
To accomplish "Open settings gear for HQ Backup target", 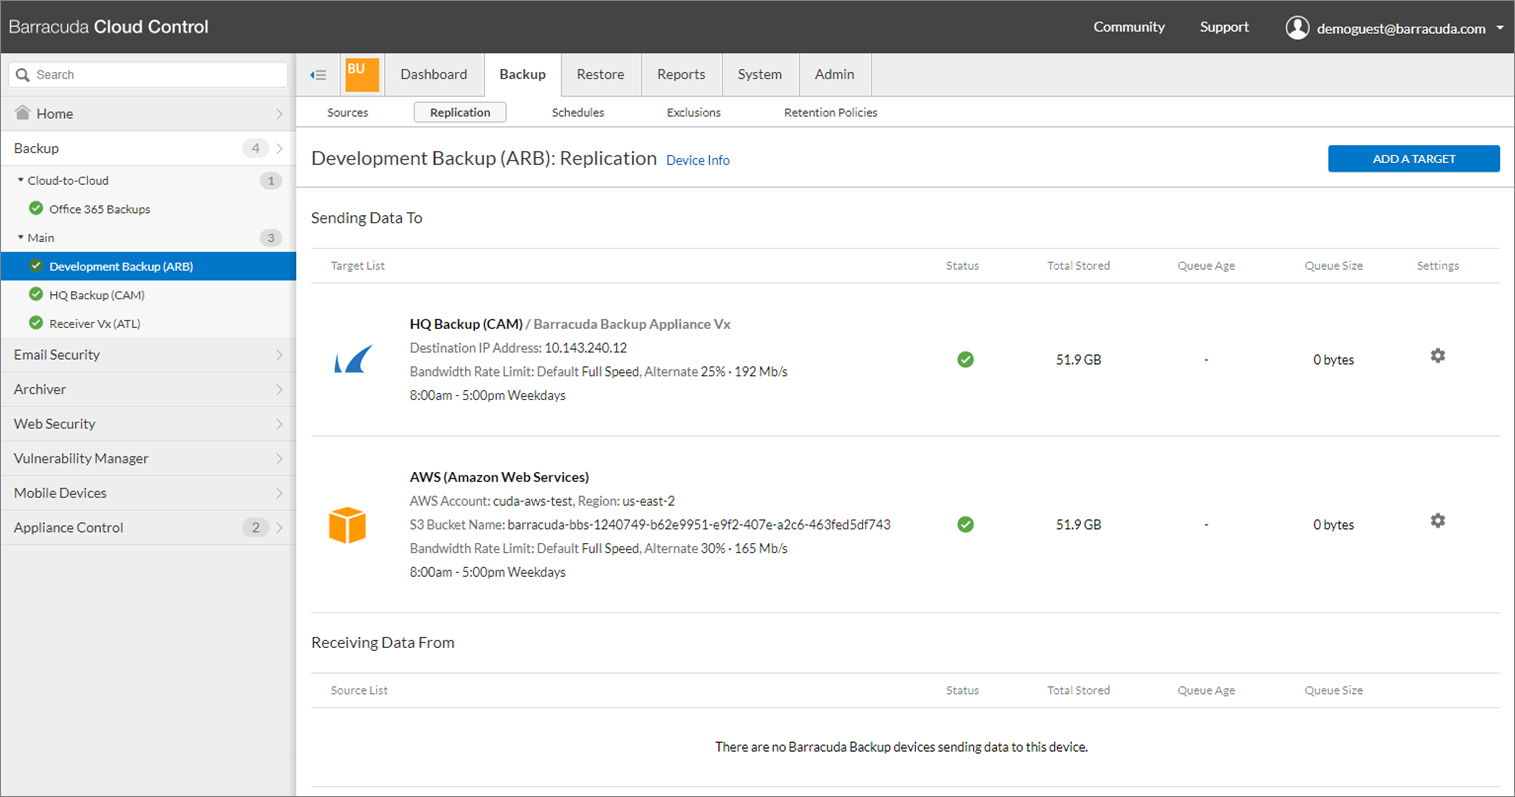I will [1437, 356].
